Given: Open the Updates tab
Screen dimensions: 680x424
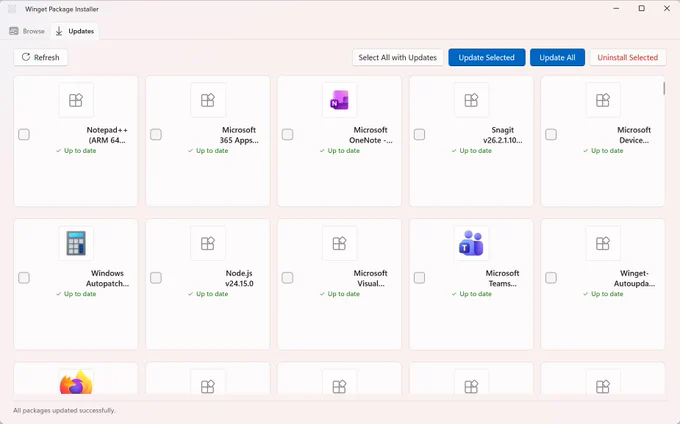Looking at the screenshot, I should 75,31.
